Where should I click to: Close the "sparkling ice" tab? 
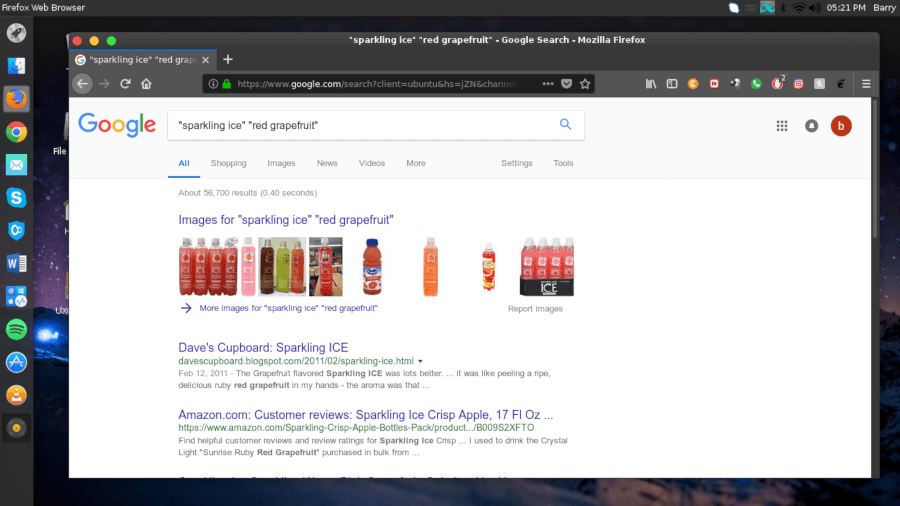205,60
